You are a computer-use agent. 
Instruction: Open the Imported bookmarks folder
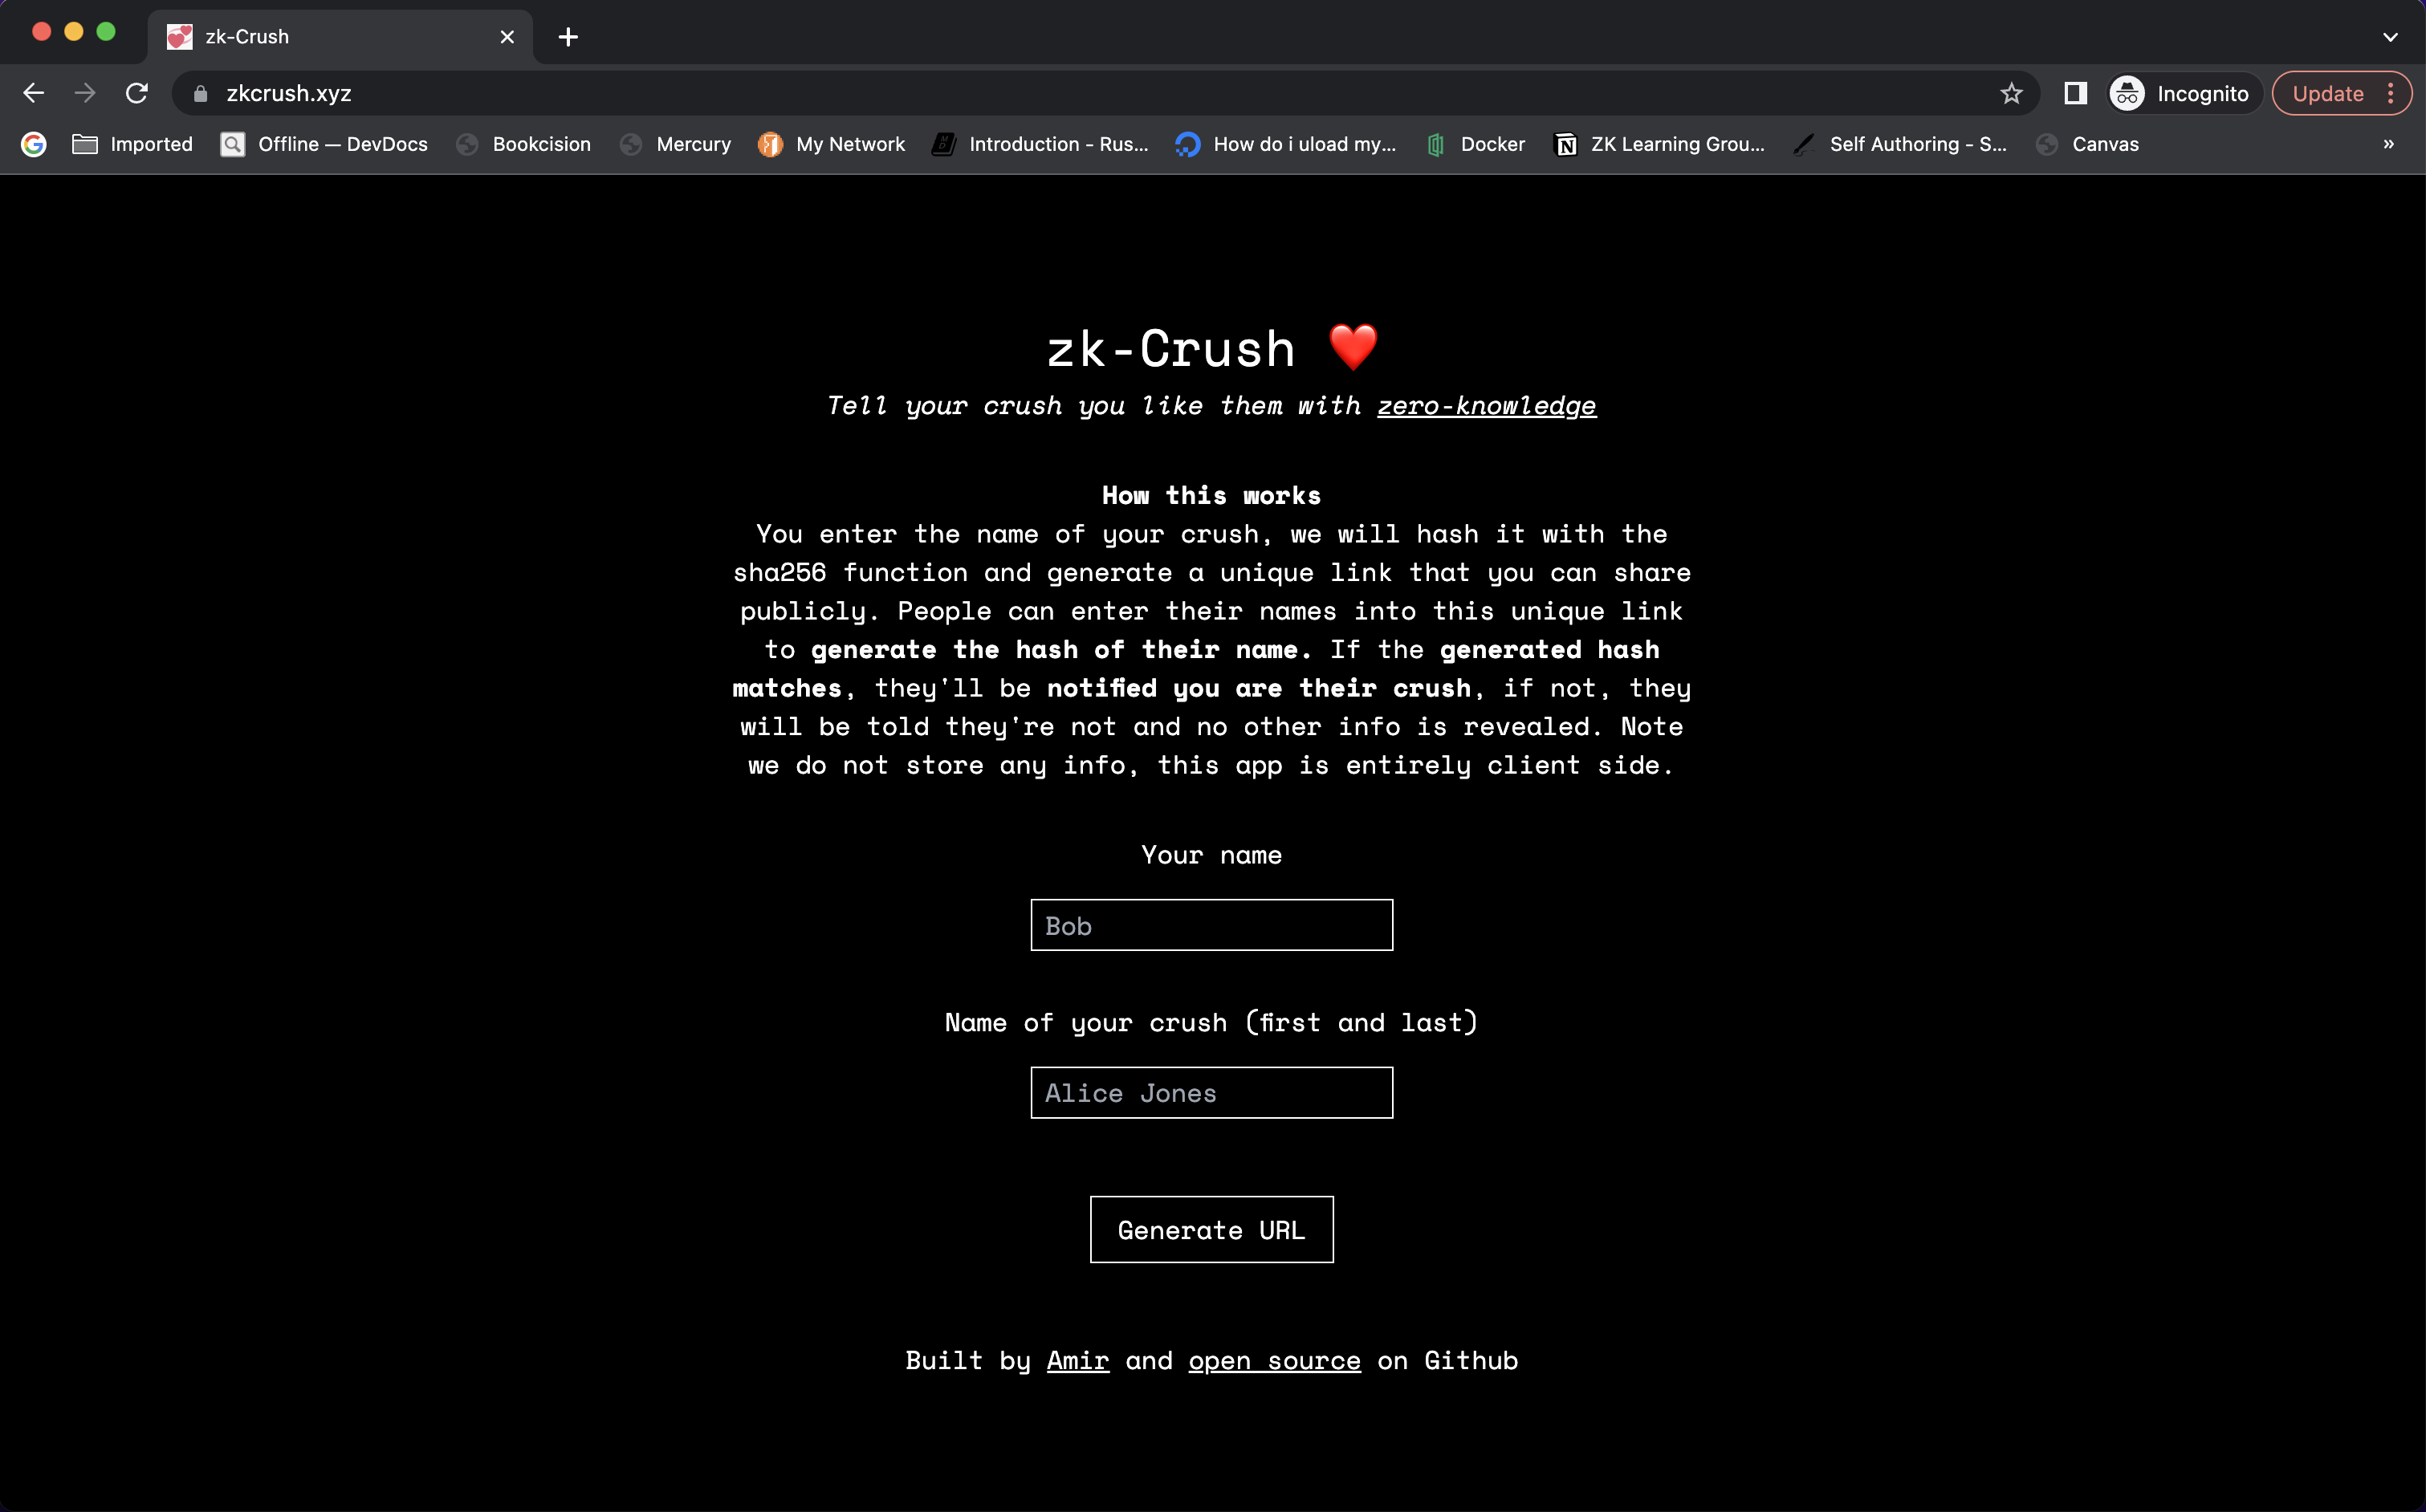click(x=133, y=144)
